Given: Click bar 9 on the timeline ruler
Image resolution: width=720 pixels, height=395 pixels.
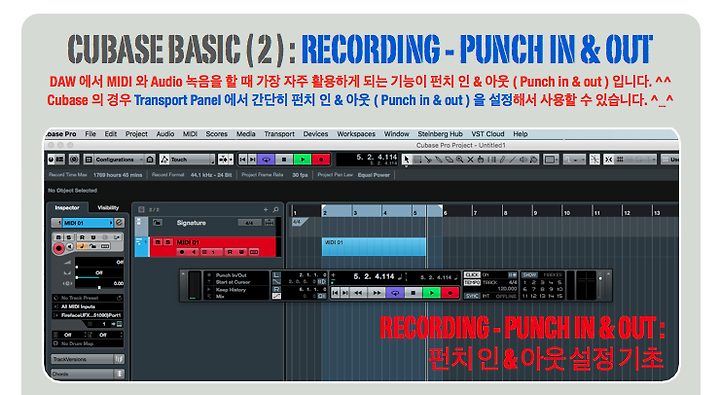Looking at the screenshot, I should point(535,213).
